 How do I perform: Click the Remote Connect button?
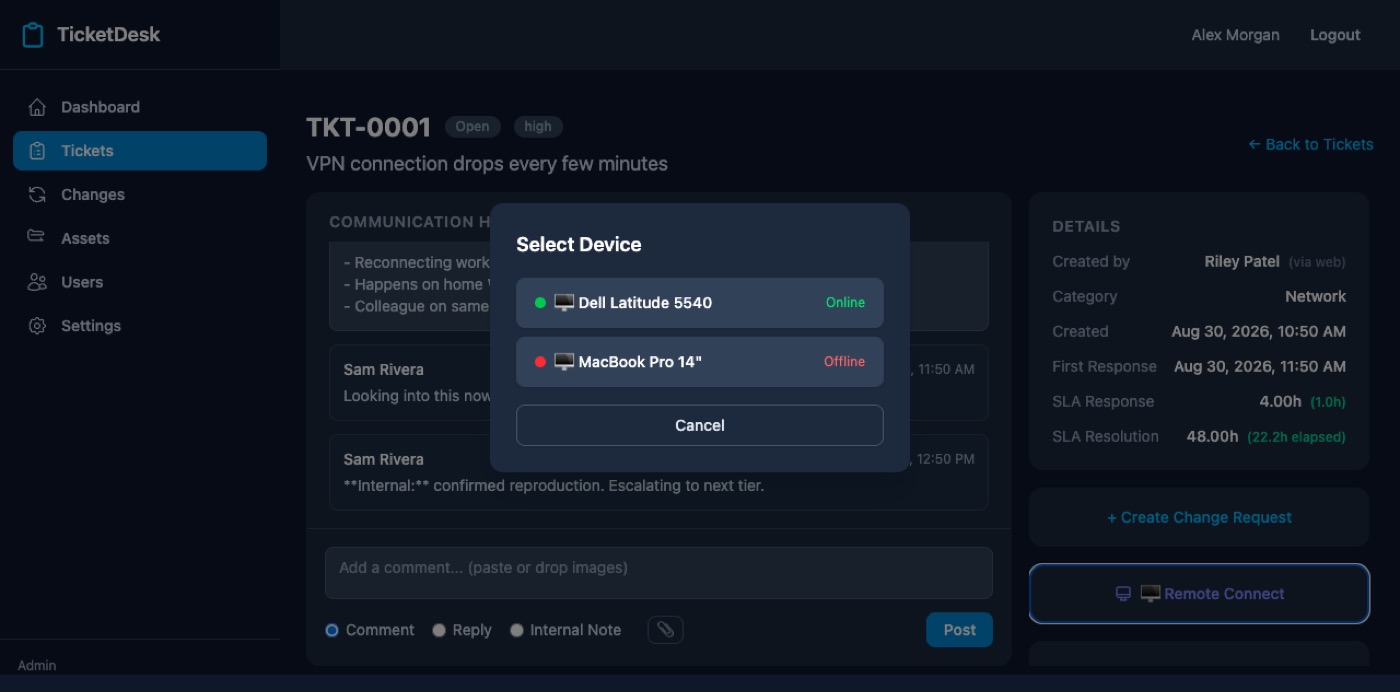(1199, 594)
